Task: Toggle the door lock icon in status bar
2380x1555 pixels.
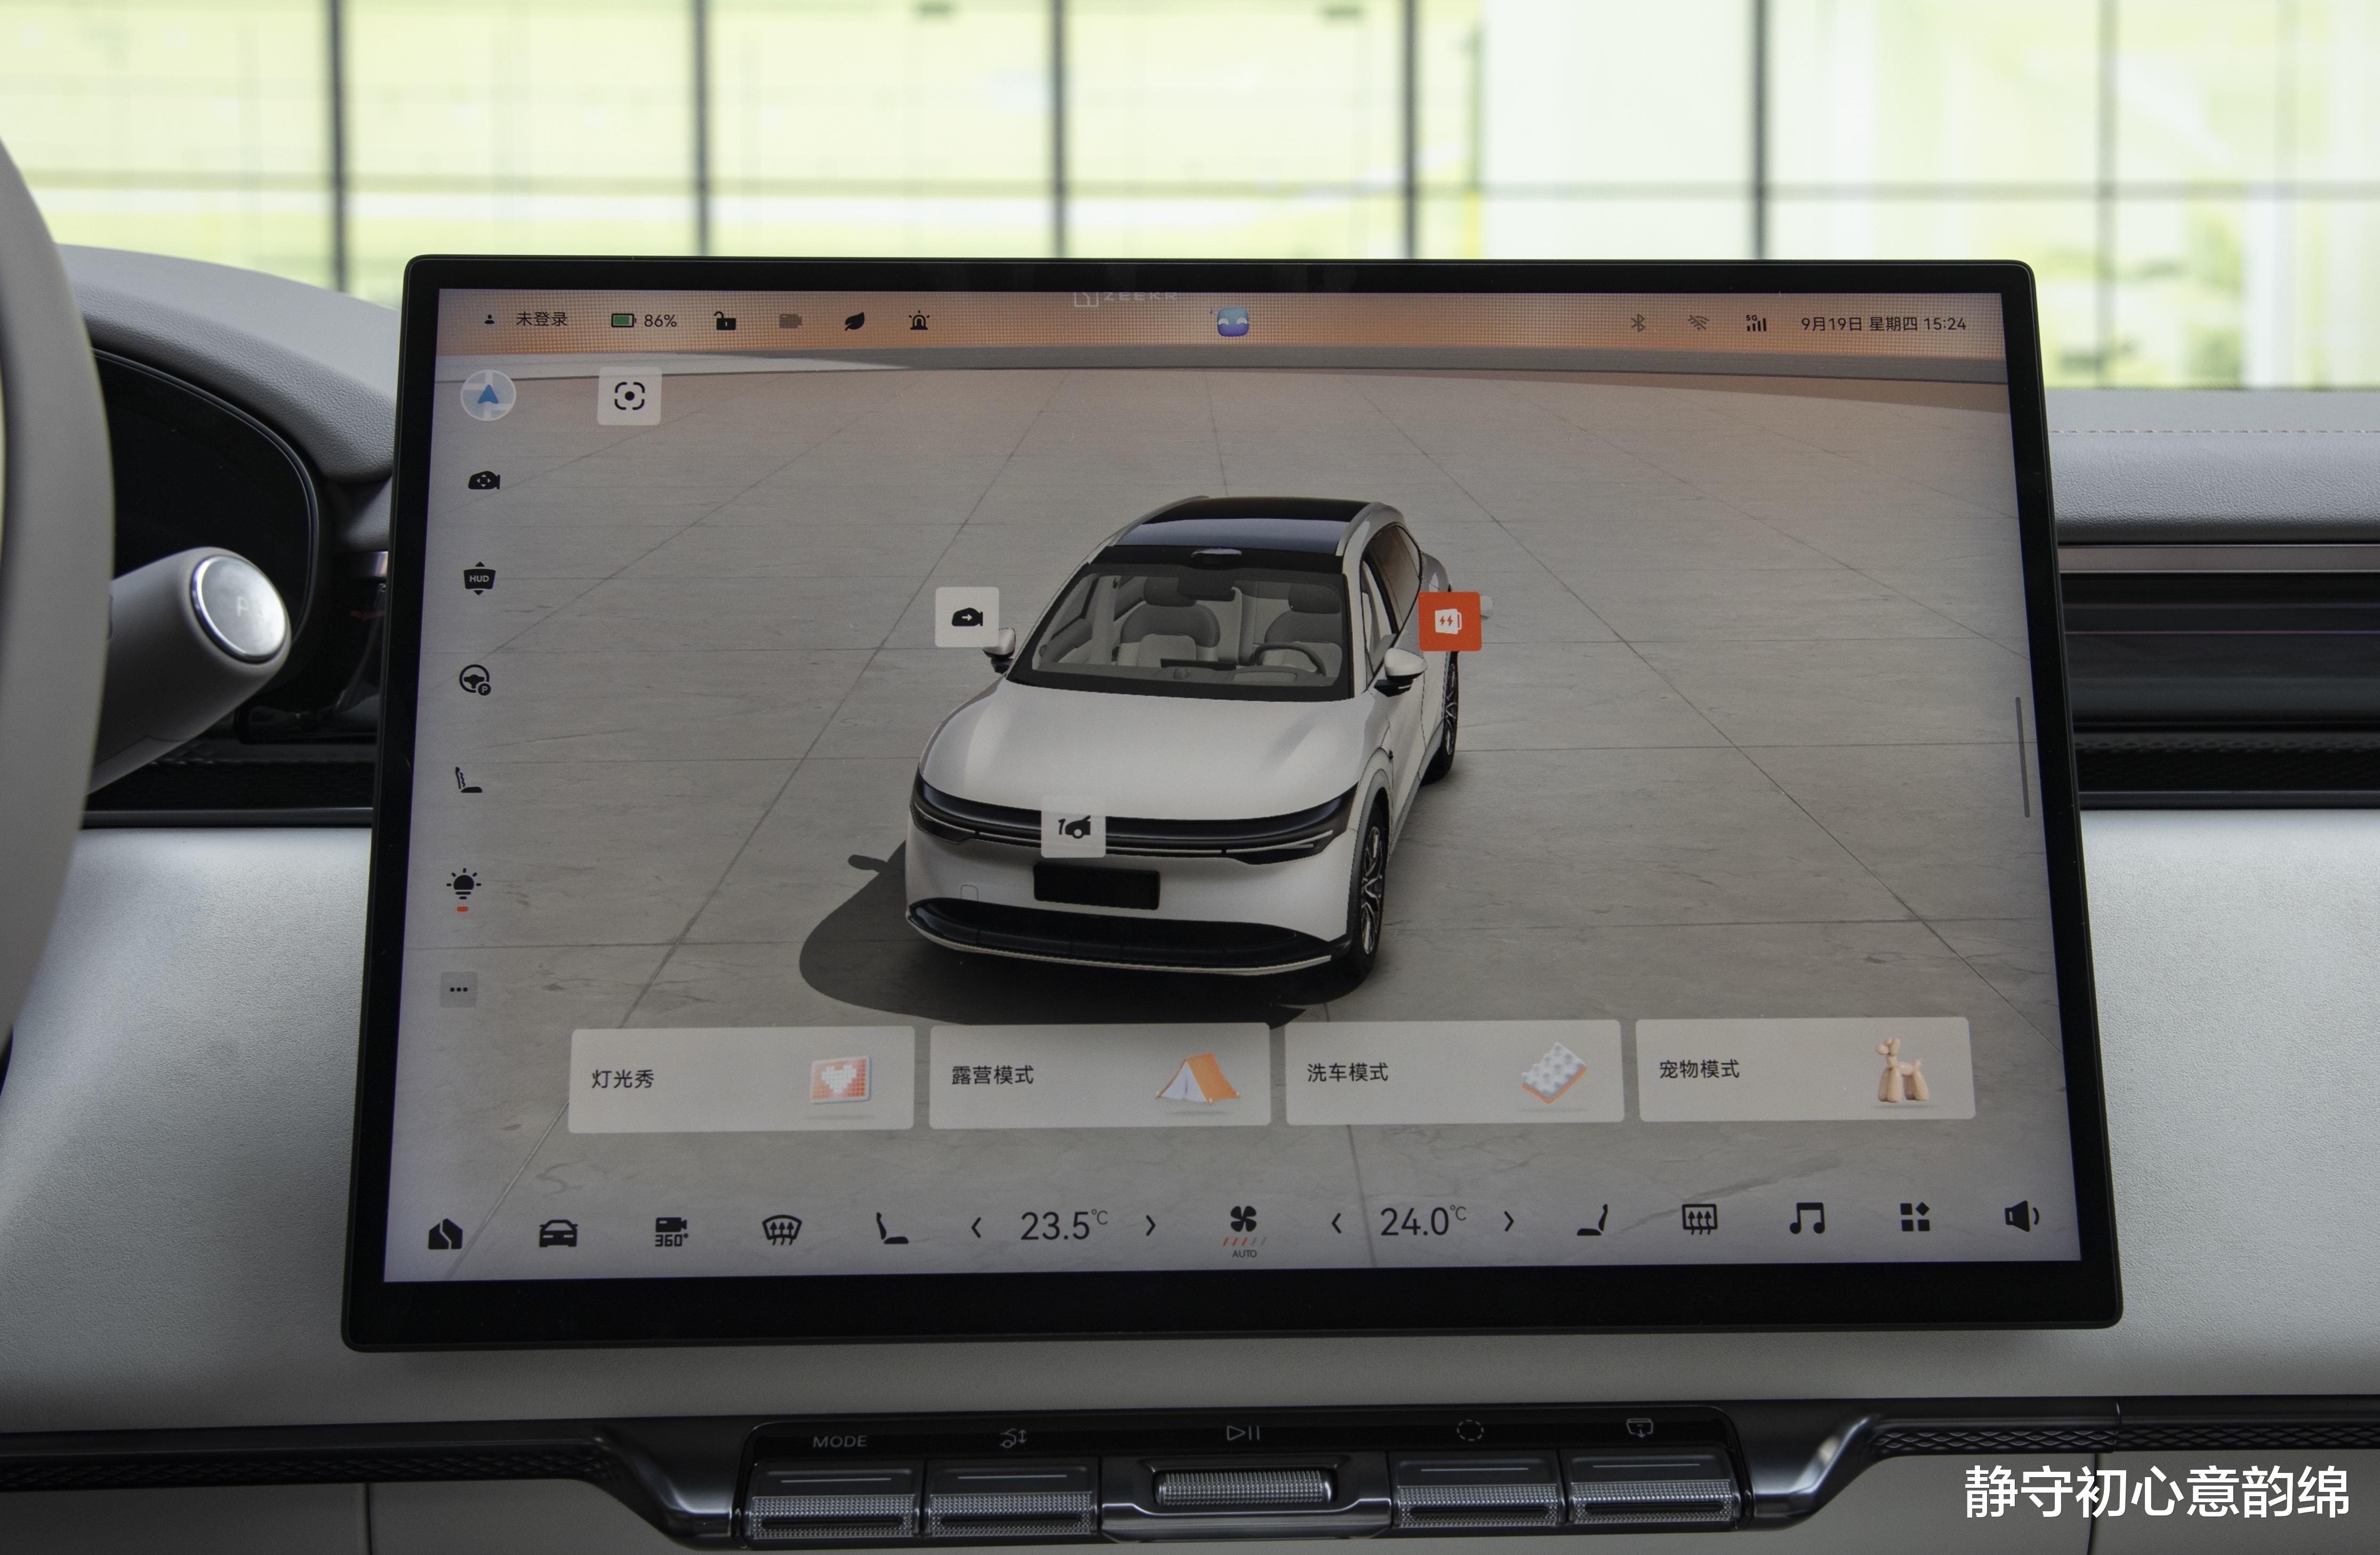Action: tap(725, 321)
